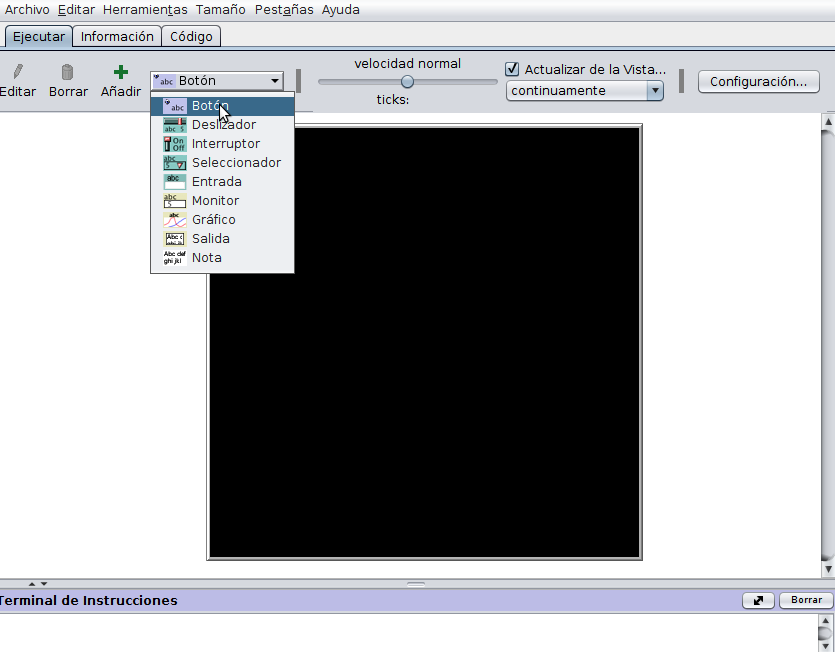This screenshot has width=835, height=652.
Task: Choose Entrada from the widget list
Action: point(222,182)
